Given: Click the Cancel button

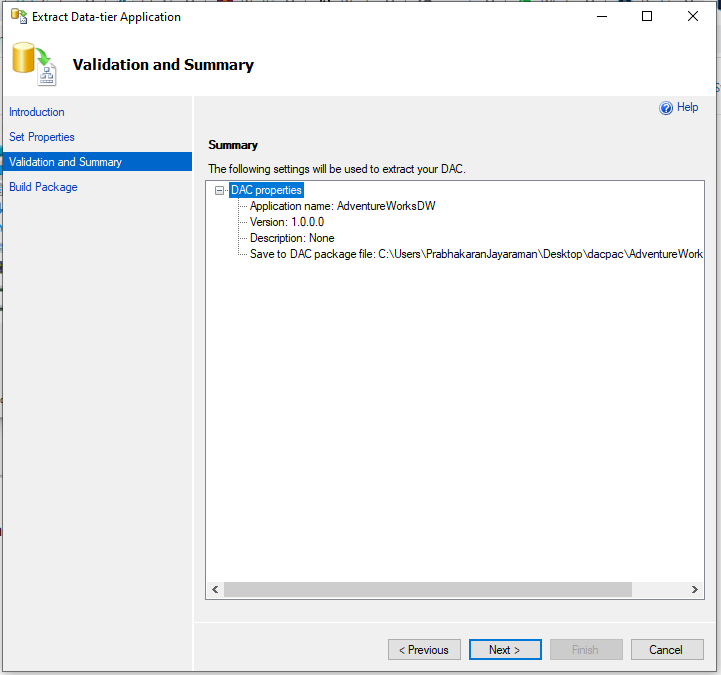Looking at the screenshot, I should coord(667,649).
